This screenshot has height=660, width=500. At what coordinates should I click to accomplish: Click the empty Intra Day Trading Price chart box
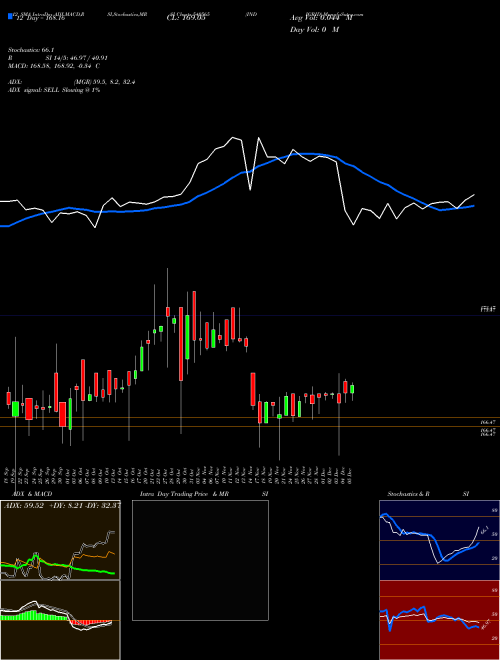click(200, 560)
